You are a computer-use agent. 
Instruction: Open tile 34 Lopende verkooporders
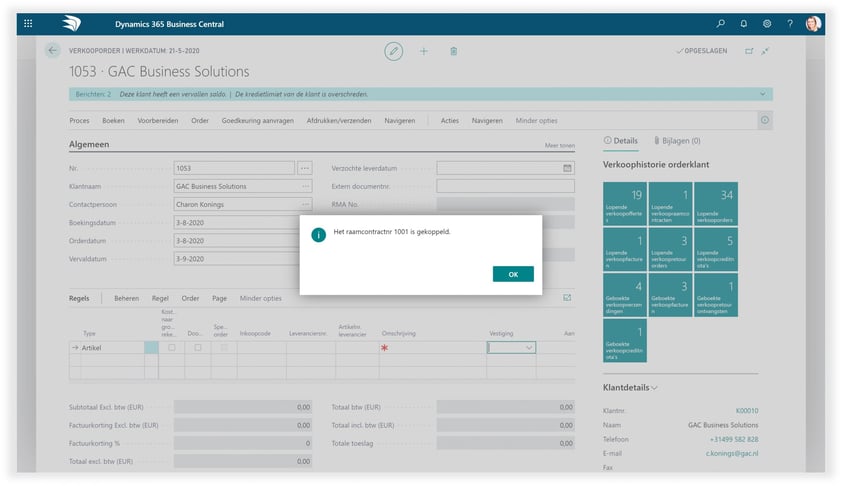point(716,204)
